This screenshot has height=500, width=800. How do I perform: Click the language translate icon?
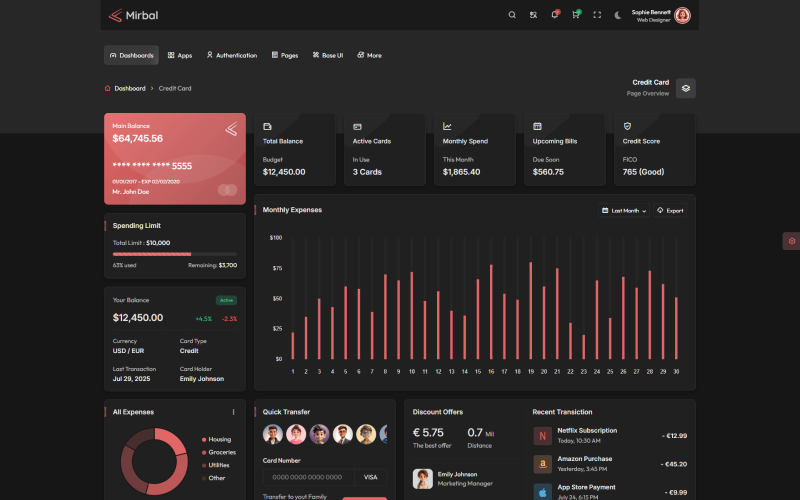(533, 15)
